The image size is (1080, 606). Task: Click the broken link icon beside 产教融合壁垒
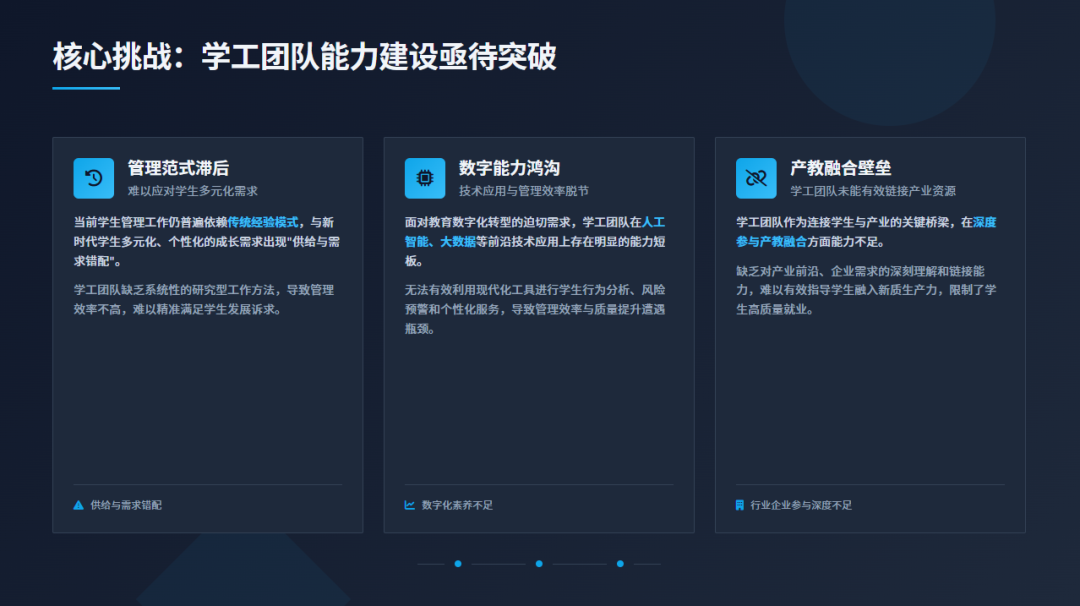coord(756,178)
